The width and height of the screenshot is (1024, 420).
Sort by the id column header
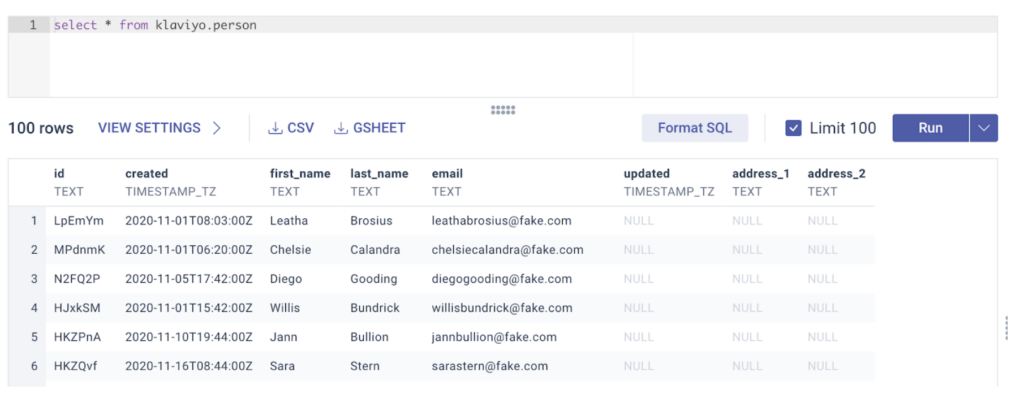click(x=59, y=174)
